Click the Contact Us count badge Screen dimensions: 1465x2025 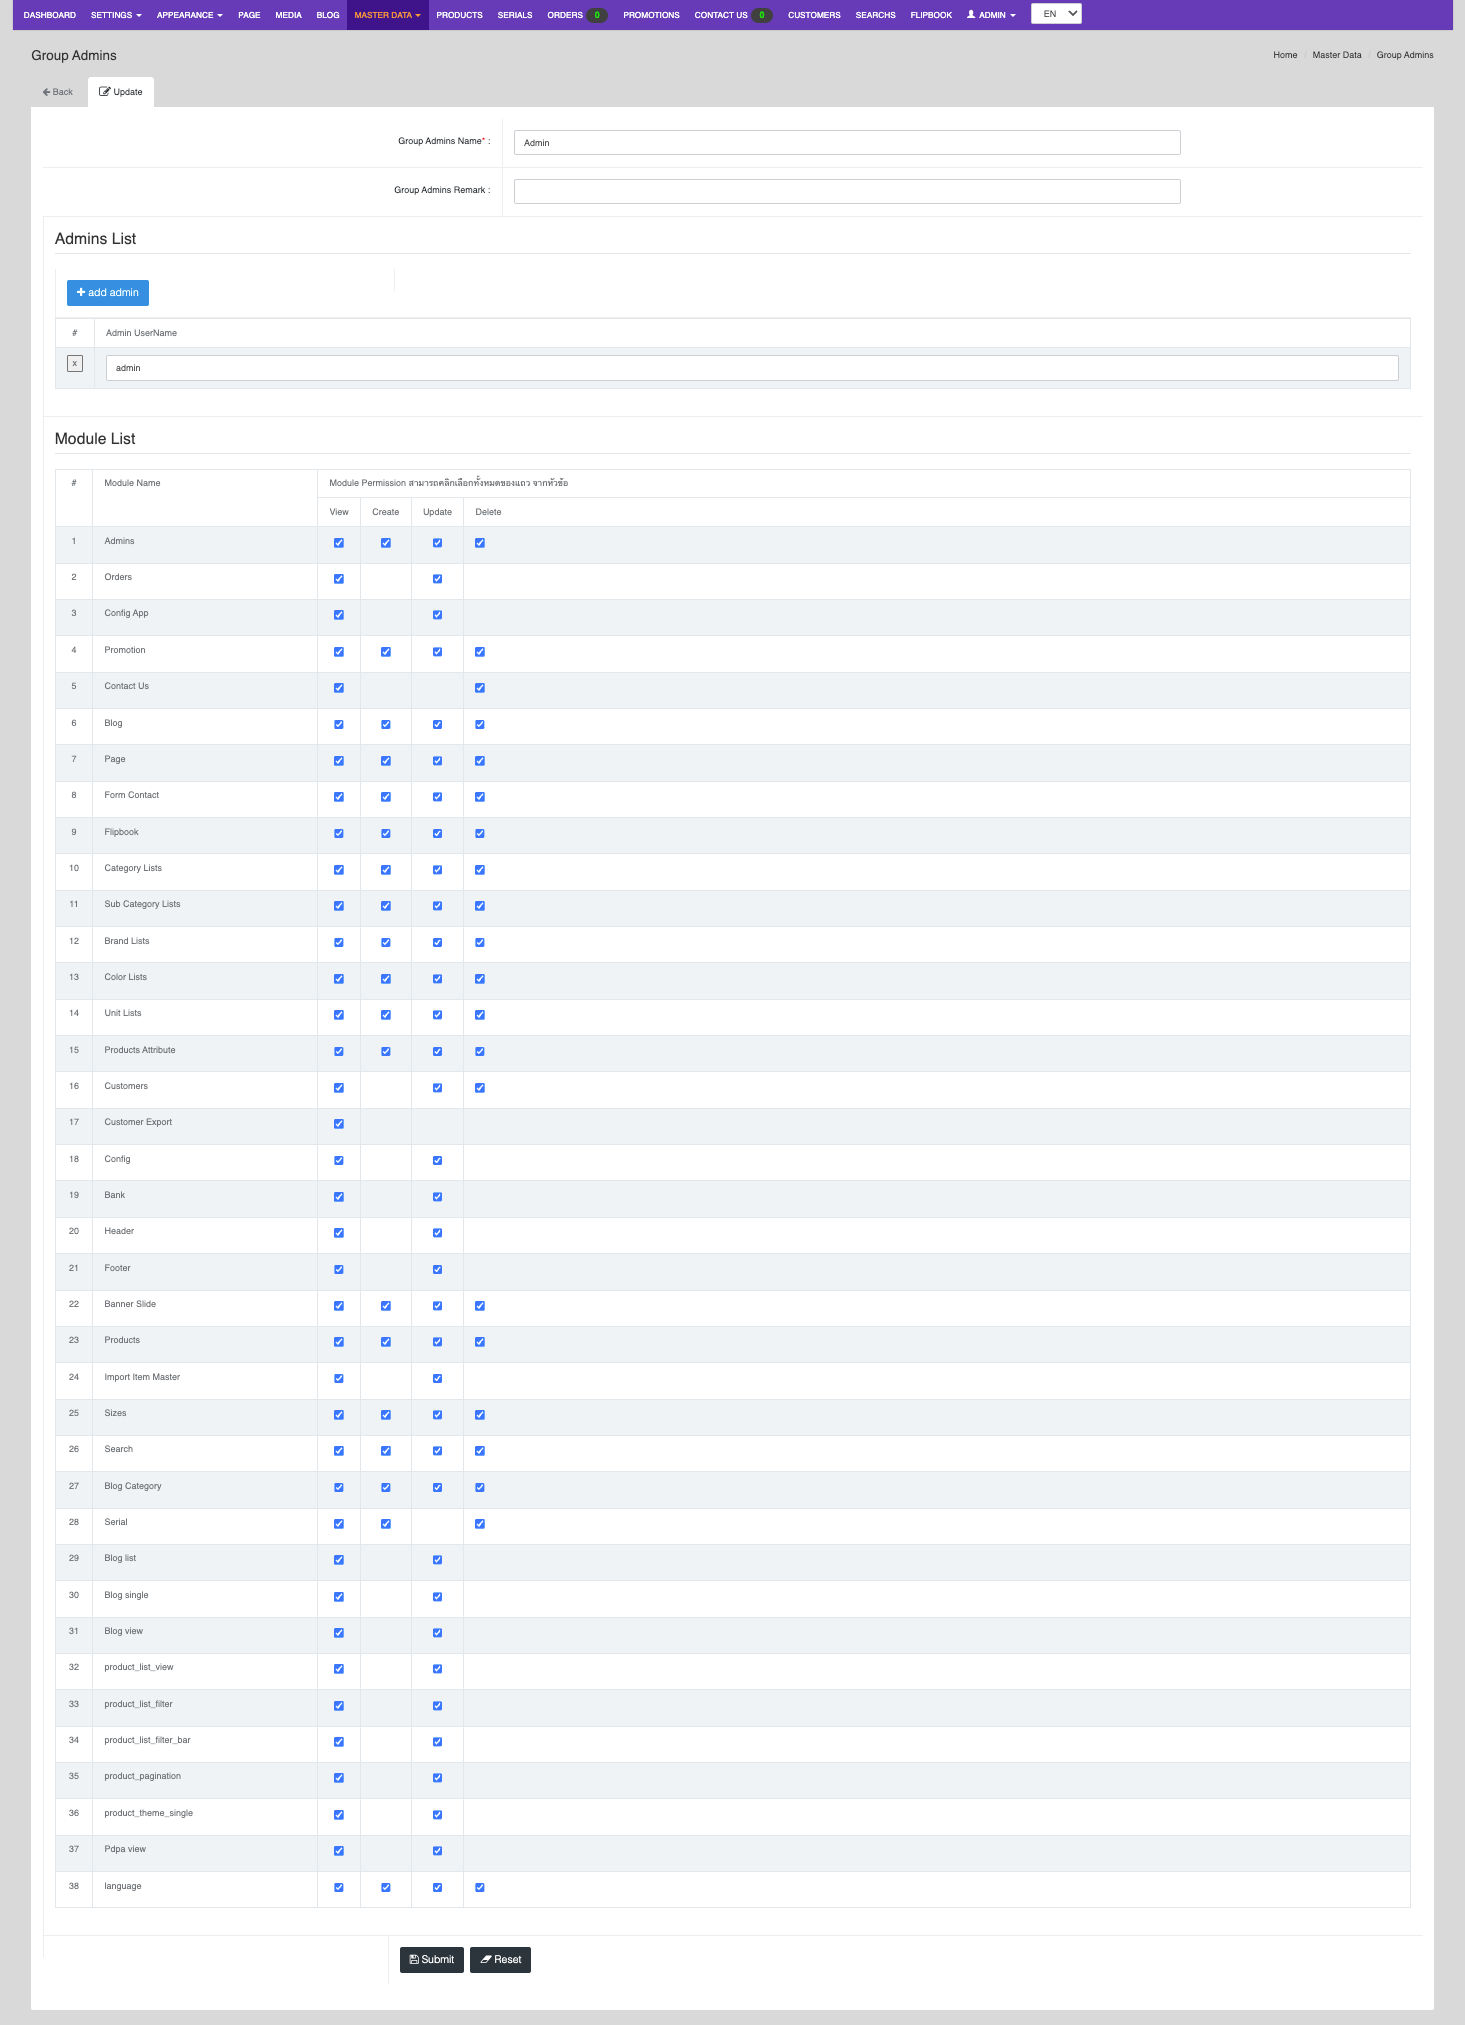761,15
